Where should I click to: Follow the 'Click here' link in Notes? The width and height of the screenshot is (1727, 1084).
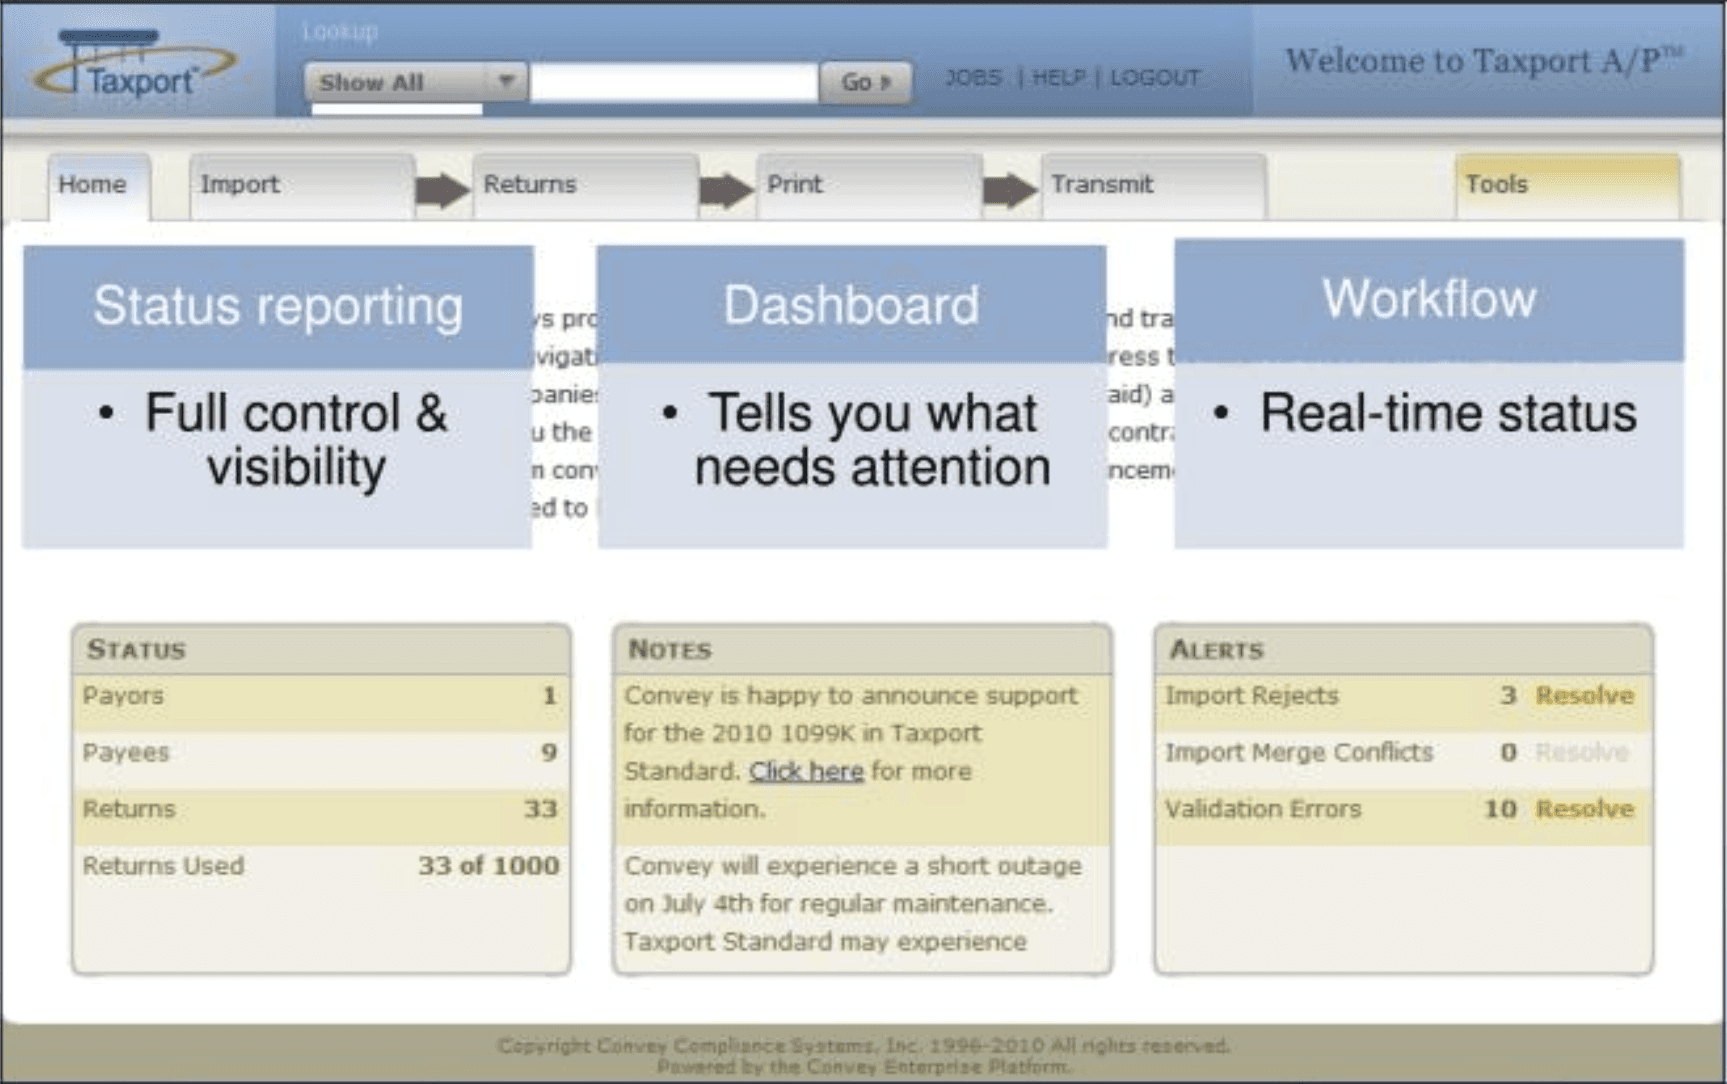click(x=806, y=771)
